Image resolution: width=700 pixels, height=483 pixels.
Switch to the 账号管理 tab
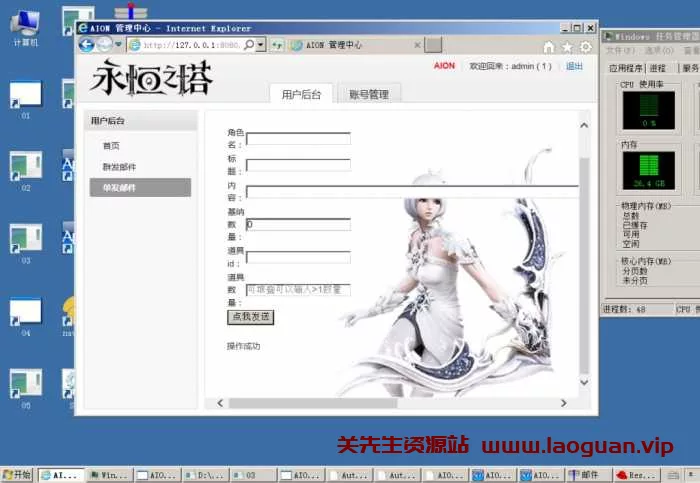point(369,94)
